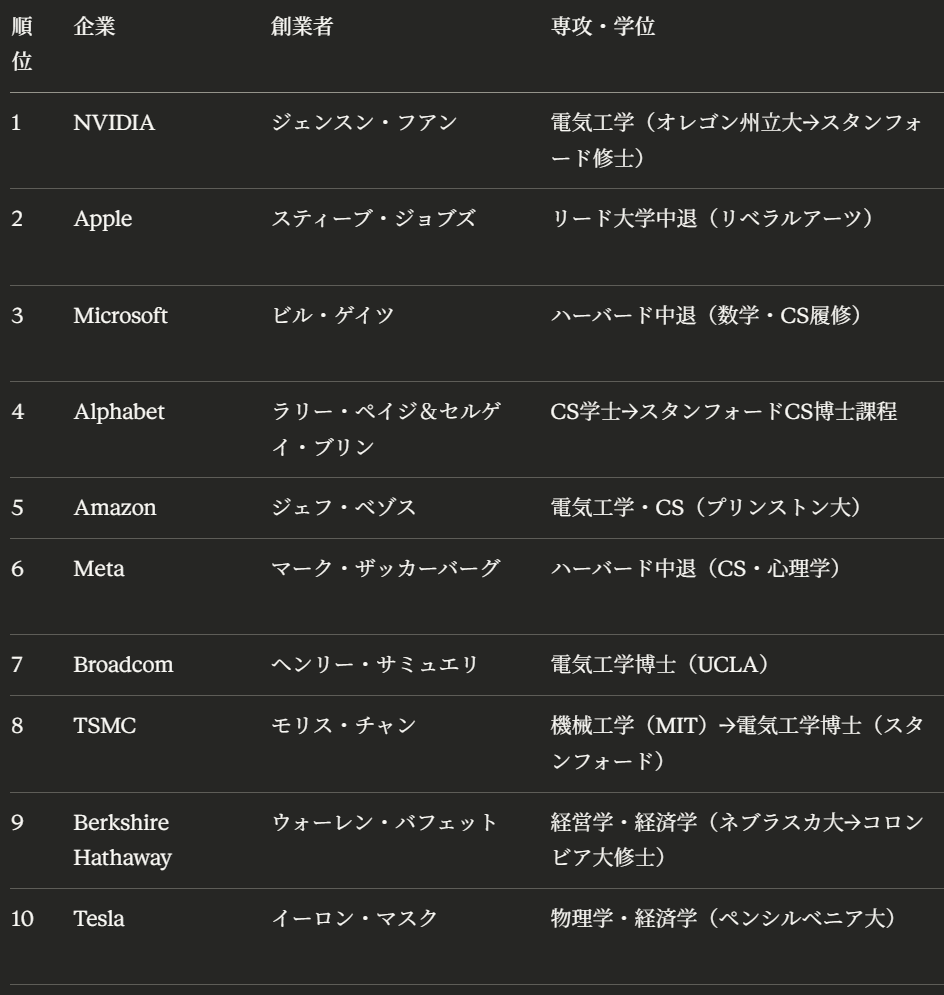
Task: Click the 企業 column header
Action: click(94, 28)
